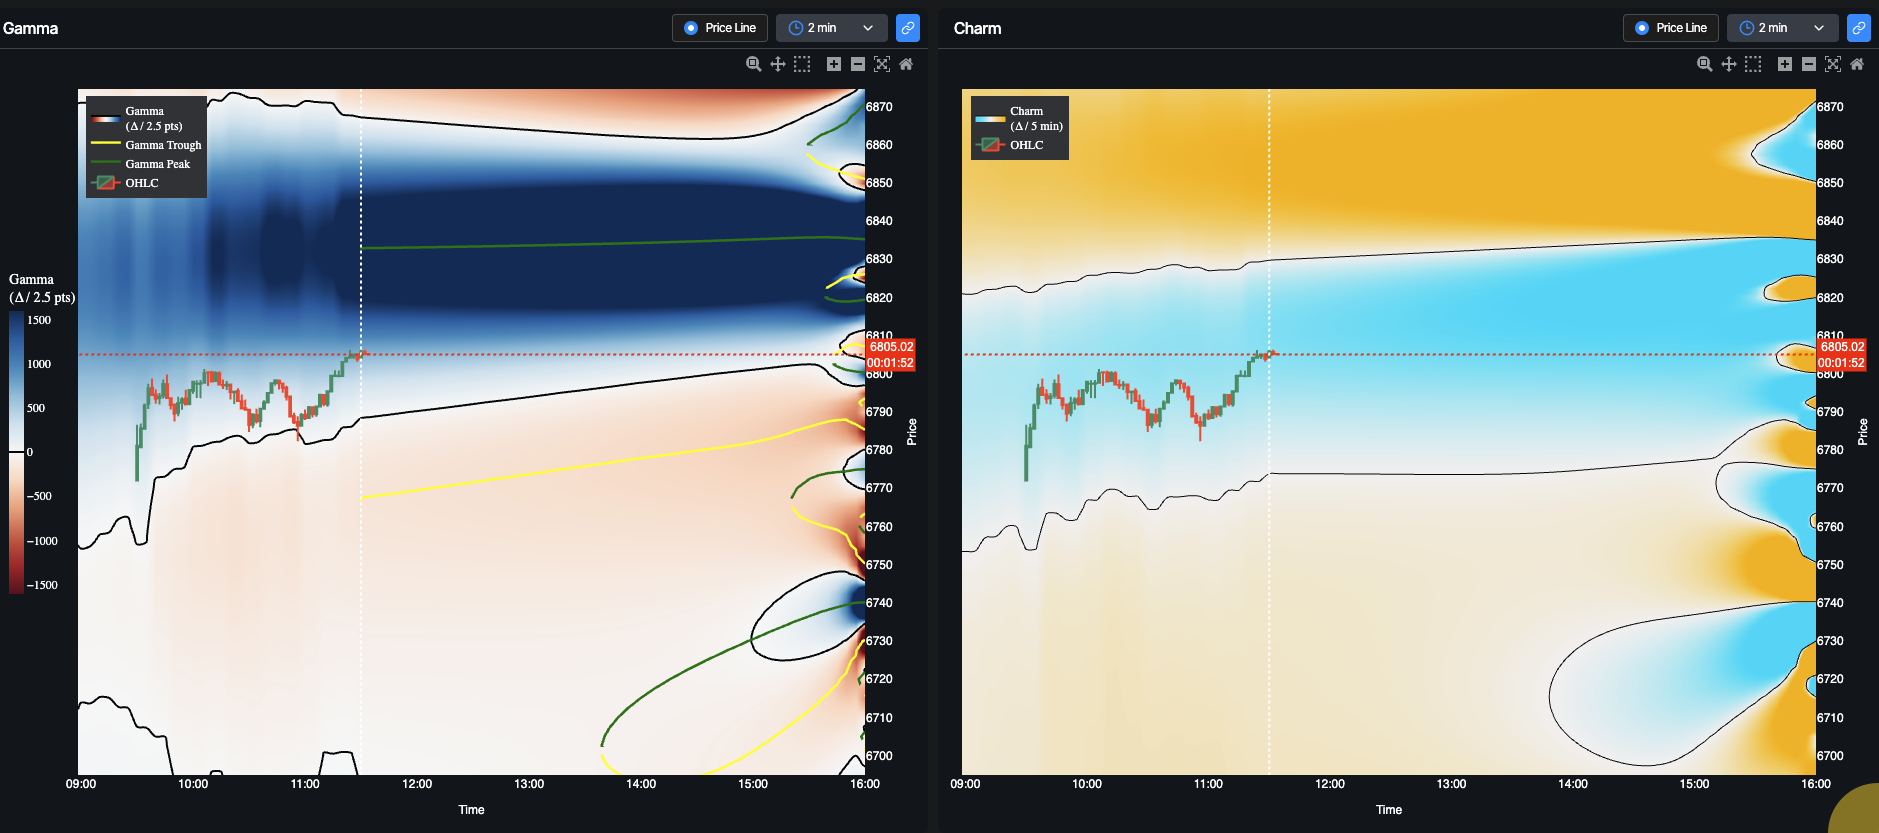Image resolution: width=1879 pixels, height=833 pixels.
Task: Zoom in on Gamma chart
Action: tap(834, 64)
